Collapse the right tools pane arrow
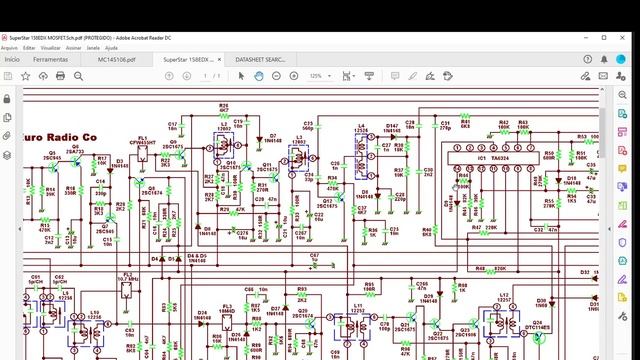 click(x=609, y=229)
